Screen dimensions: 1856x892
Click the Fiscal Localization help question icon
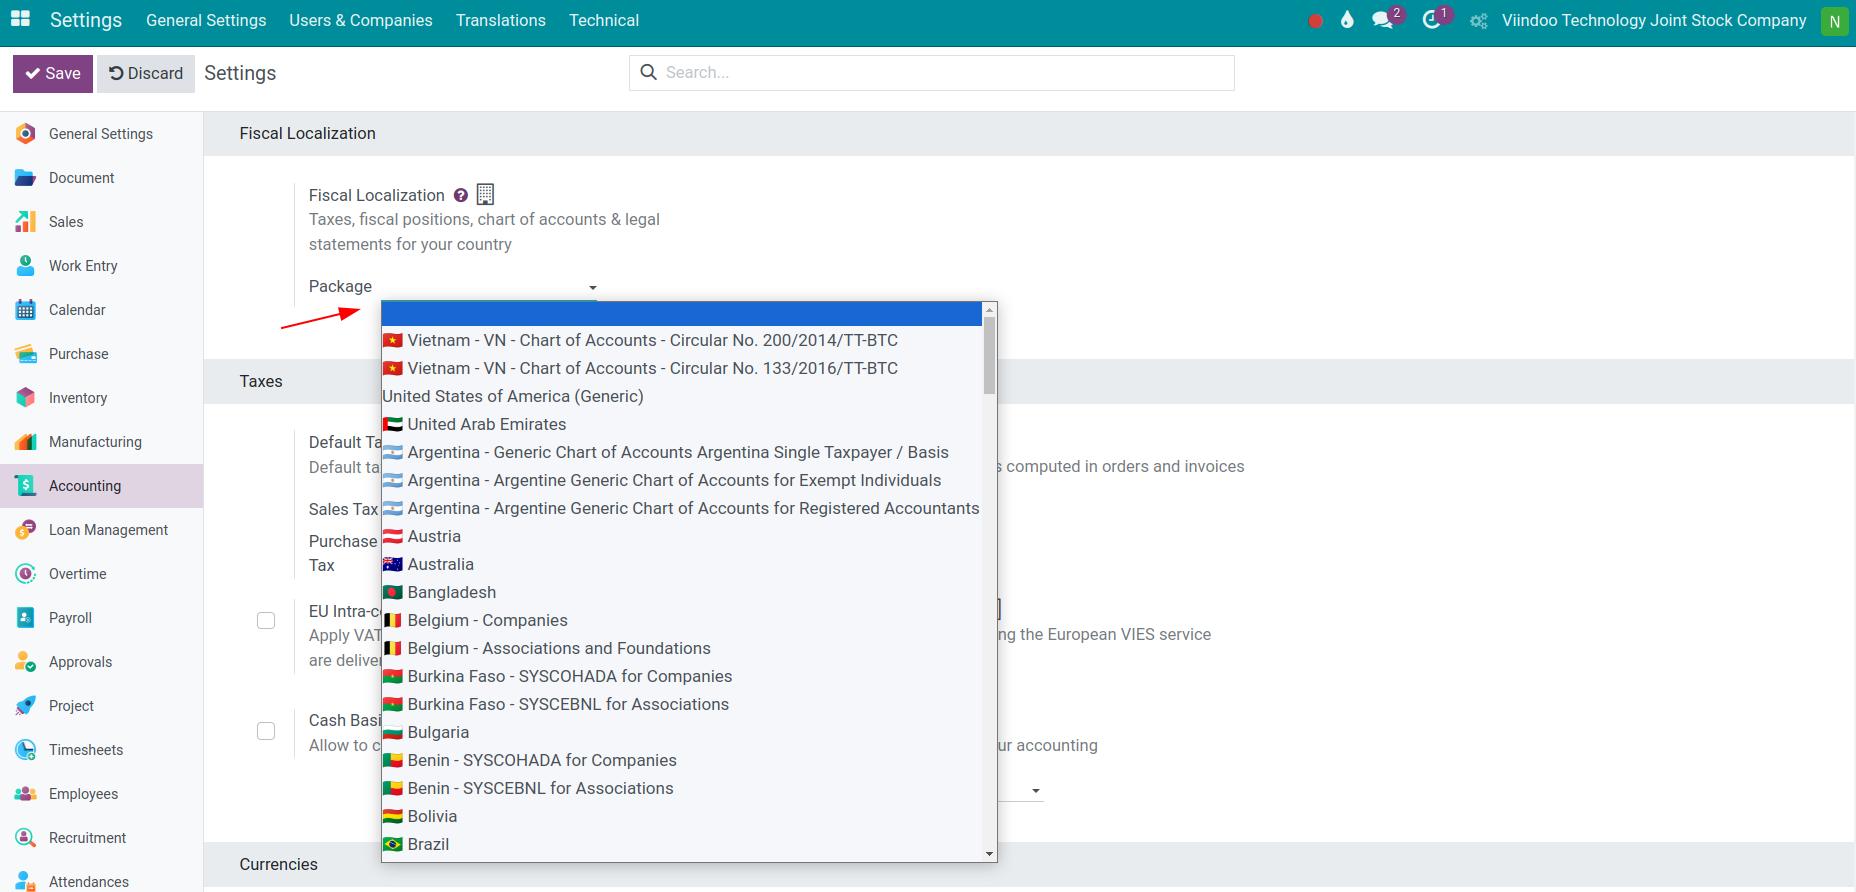[x=460, y=195]
